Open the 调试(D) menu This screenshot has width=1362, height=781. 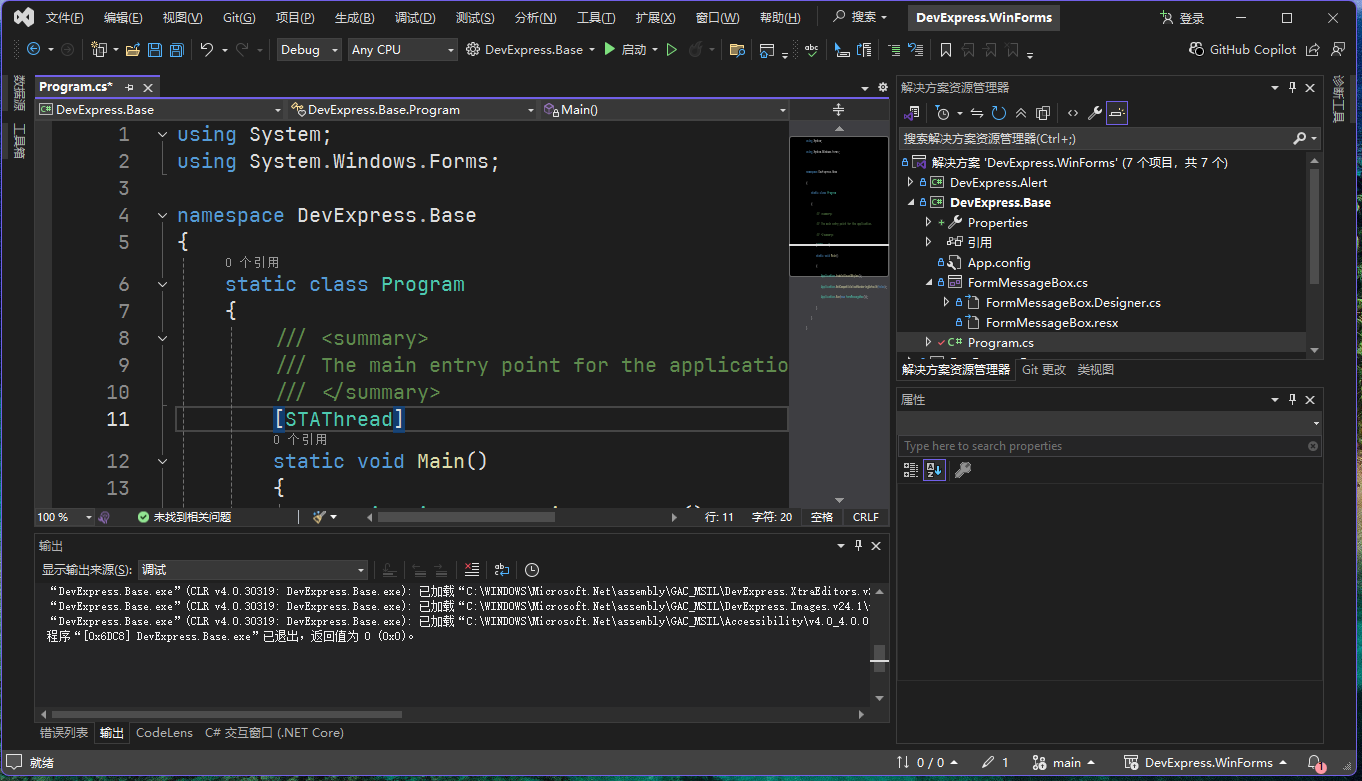415,18
